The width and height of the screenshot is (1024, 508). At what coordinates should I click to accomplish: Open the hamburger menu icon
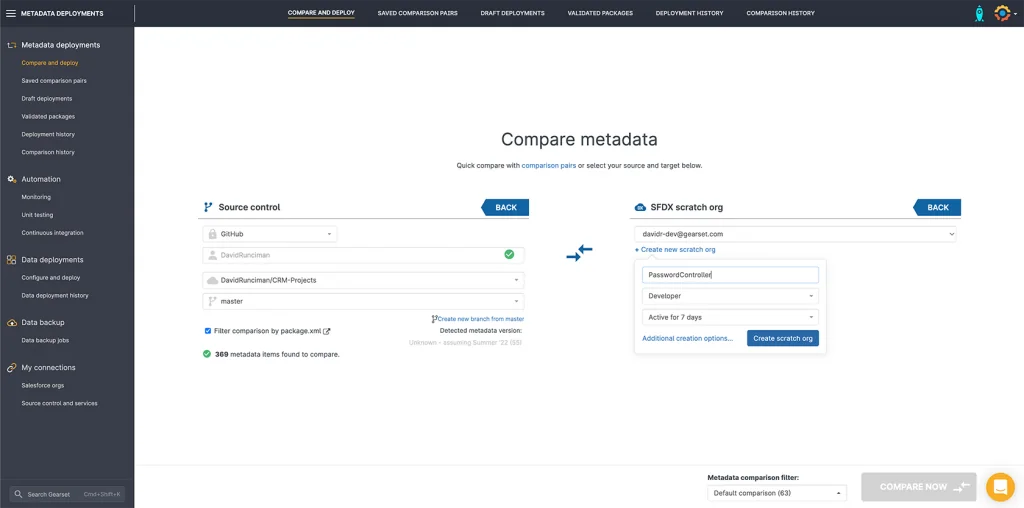pos(10,13)
